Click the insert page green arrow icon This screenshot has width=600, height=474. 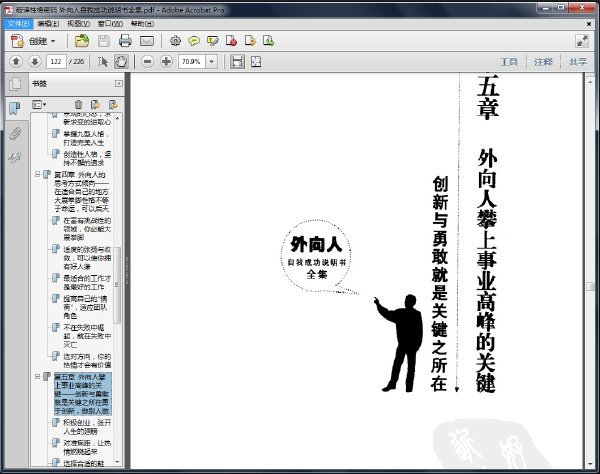tap(268, 41)
